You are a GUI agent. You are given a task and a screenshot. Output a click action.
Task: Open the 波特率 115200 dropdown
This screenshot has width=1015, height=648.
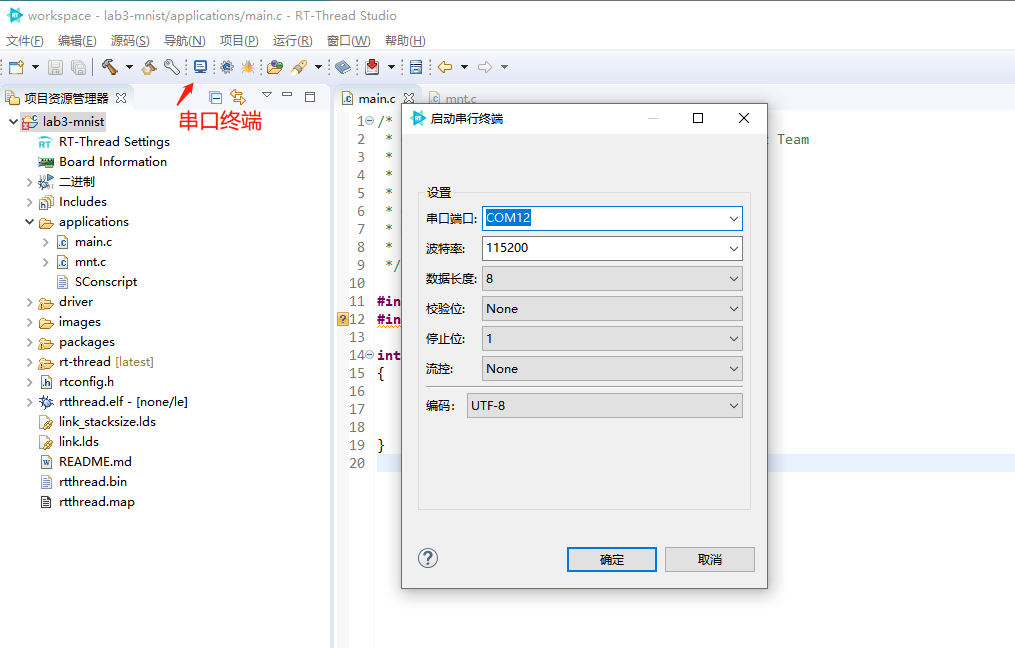pyautogui.click(x=612, y=249)
